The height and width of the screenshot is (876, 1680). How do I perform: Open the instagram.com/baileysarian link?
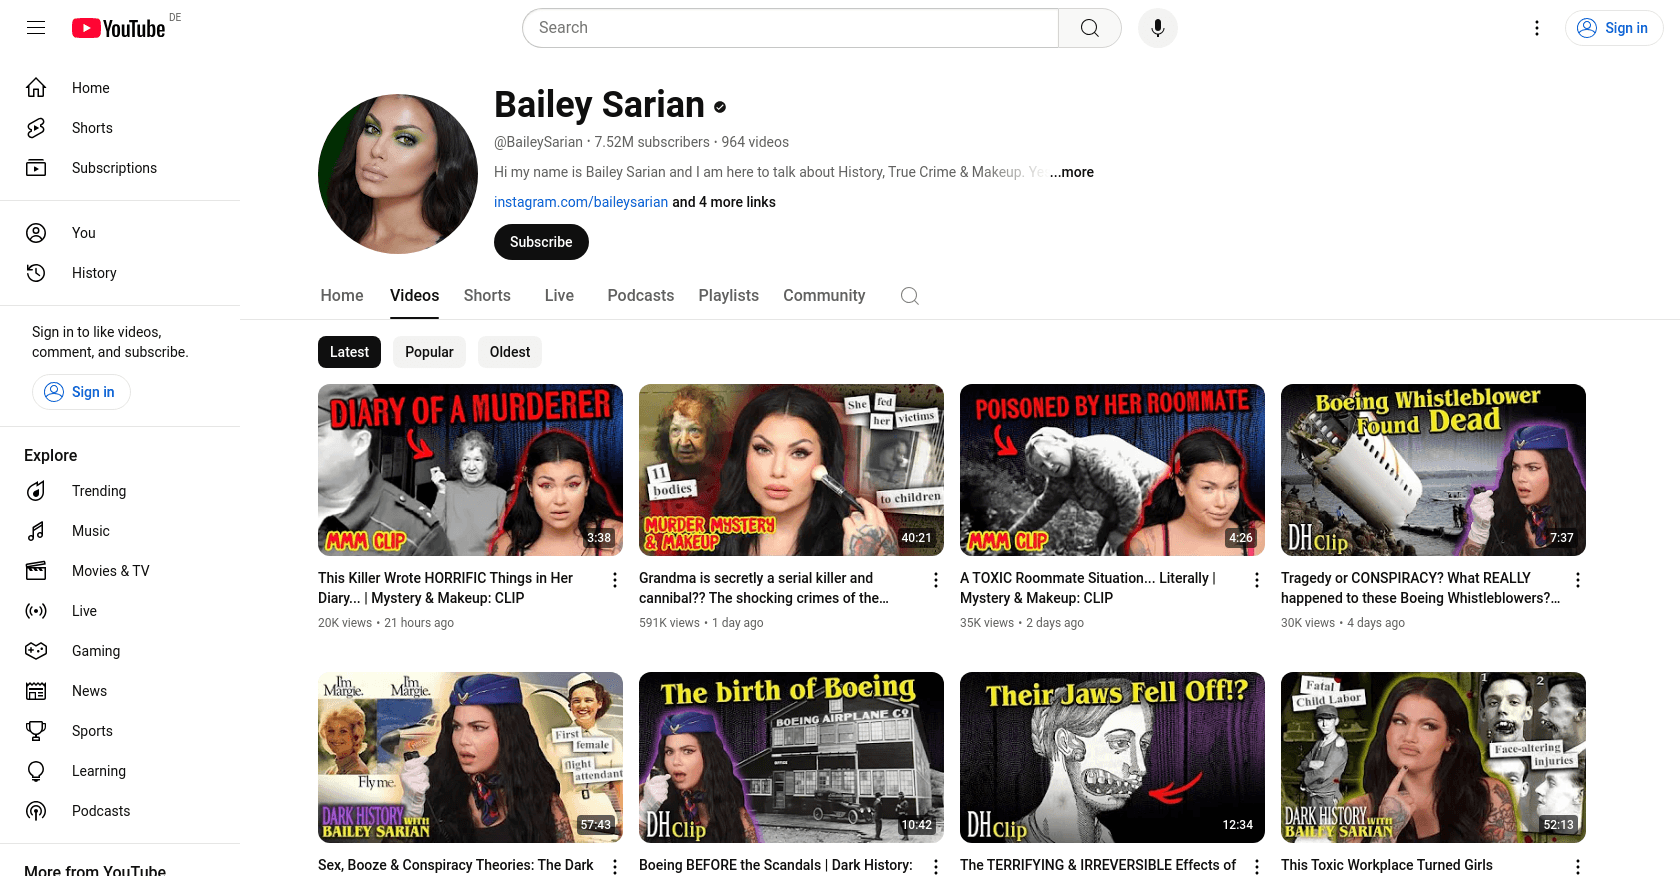coord(580,202)
